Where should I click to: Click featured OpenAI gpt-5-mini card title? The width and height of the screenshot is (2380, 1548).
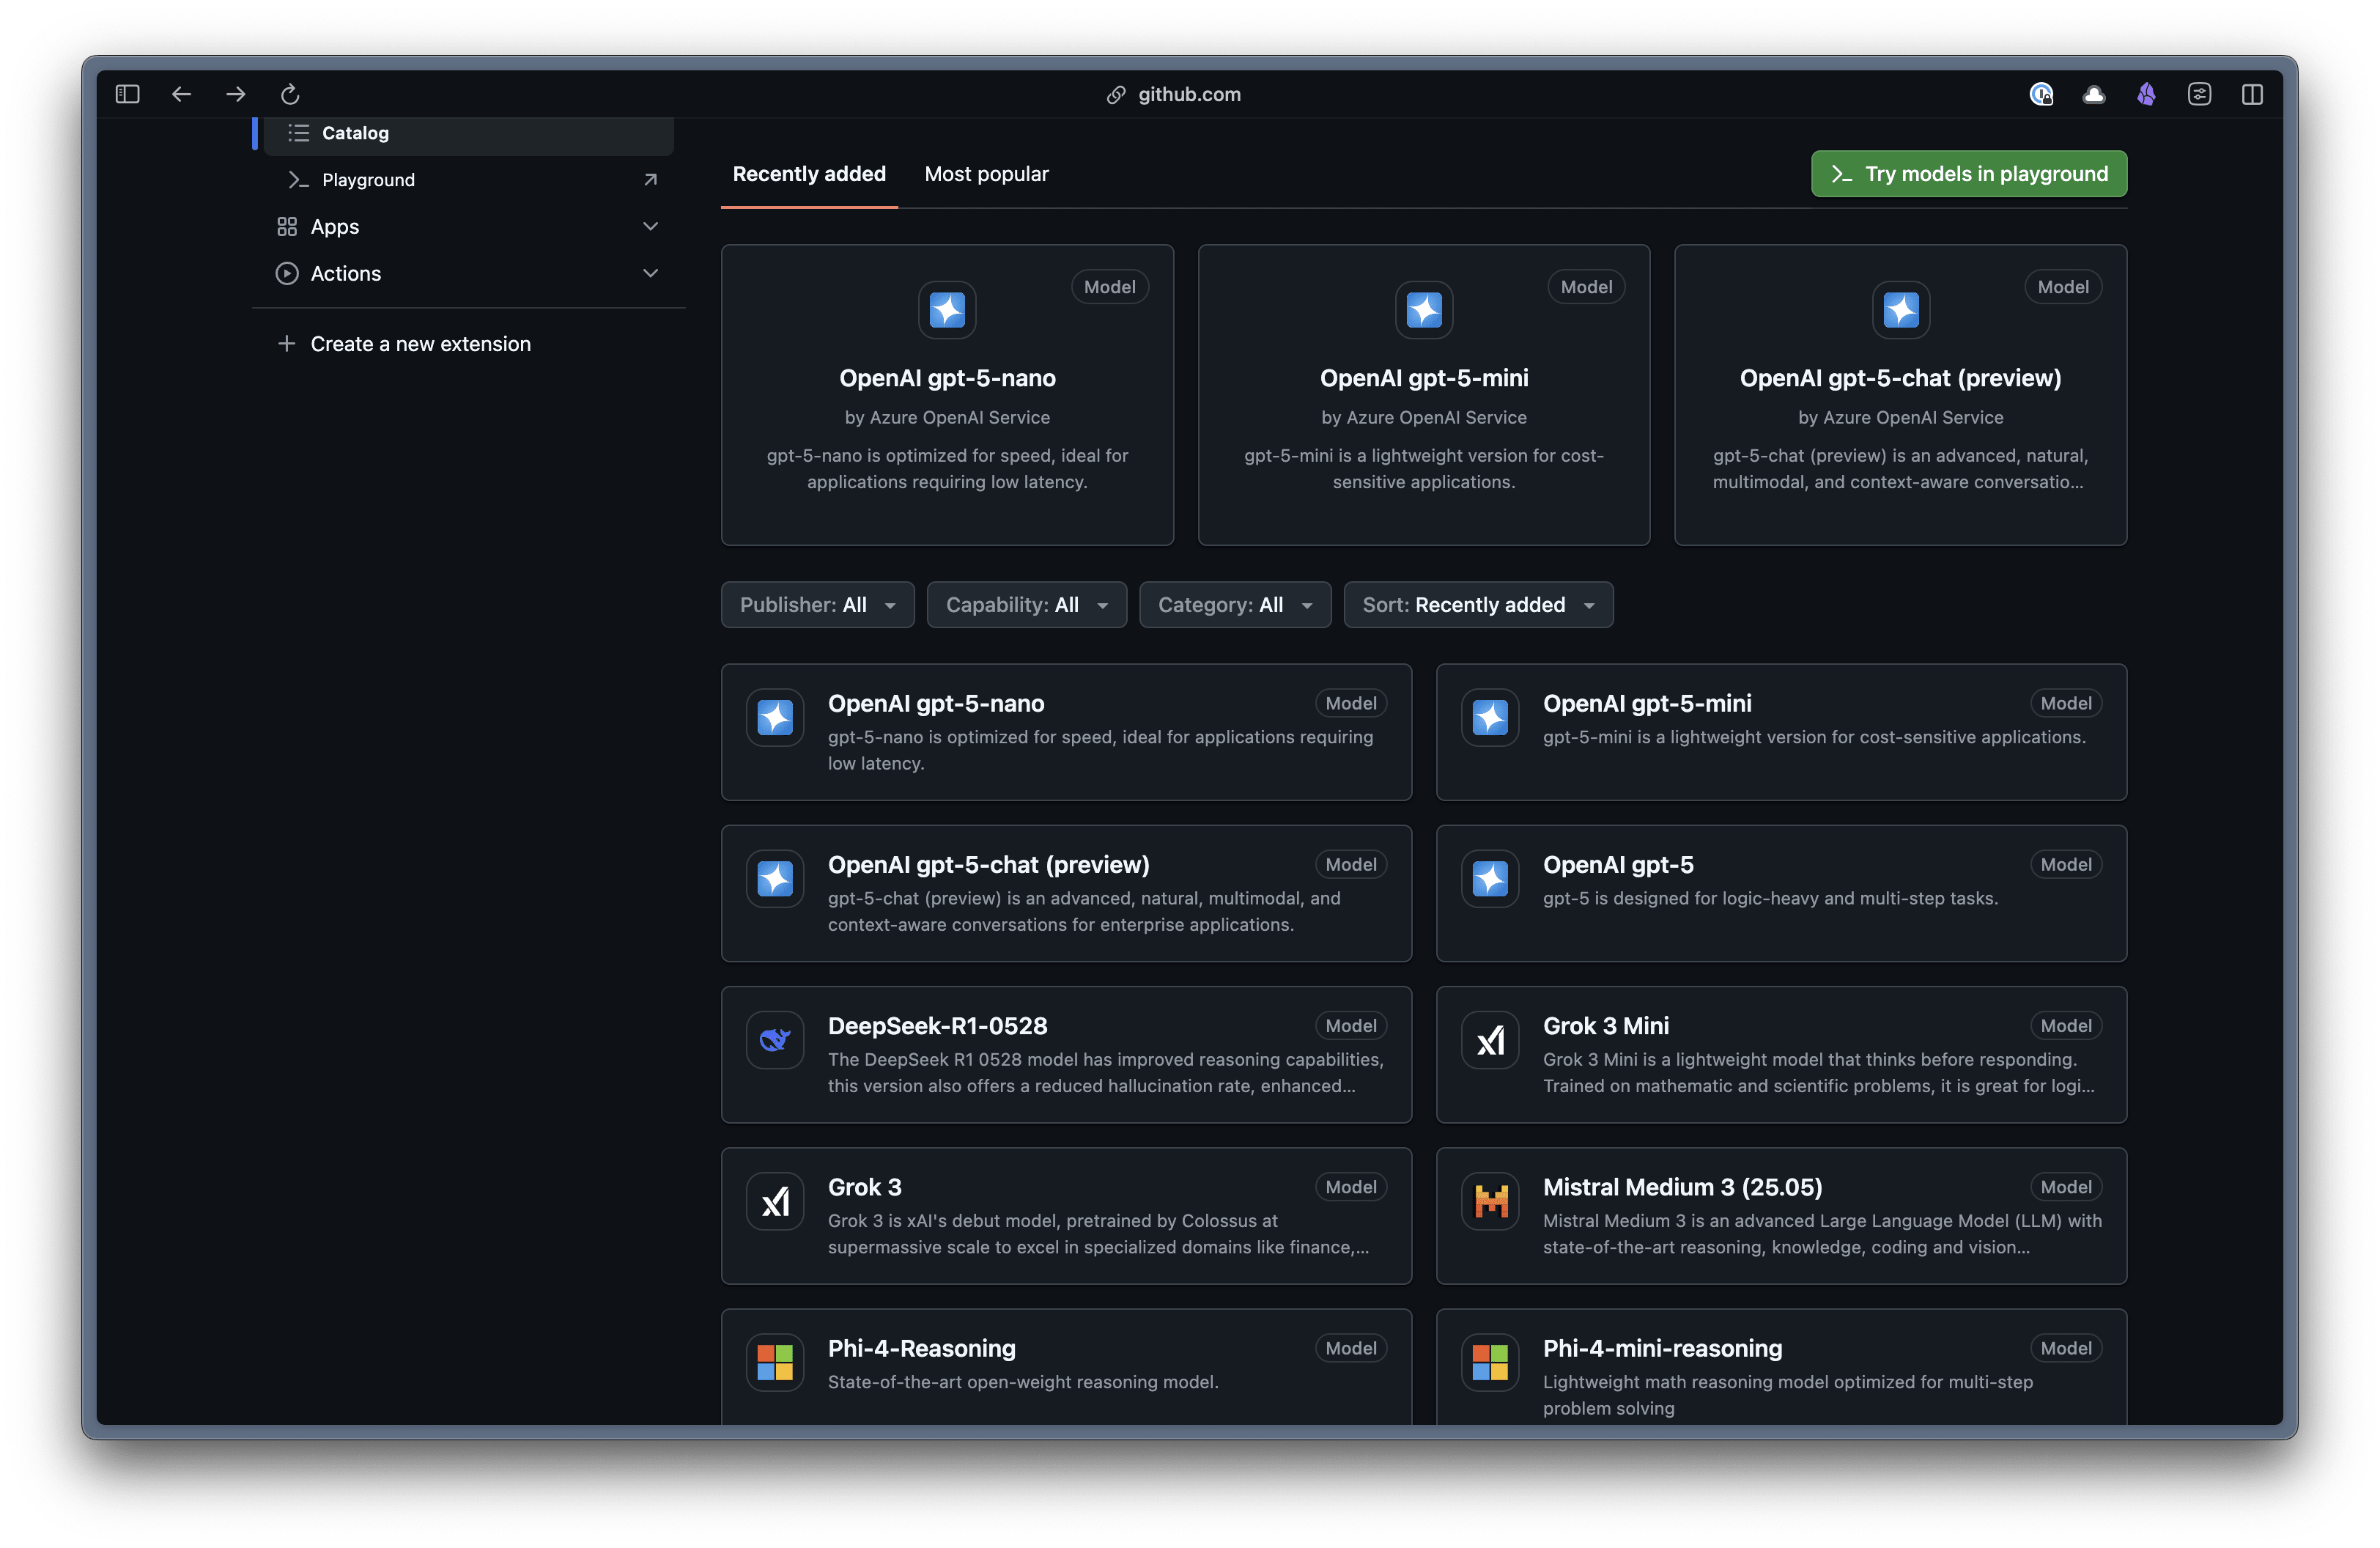1424,378
